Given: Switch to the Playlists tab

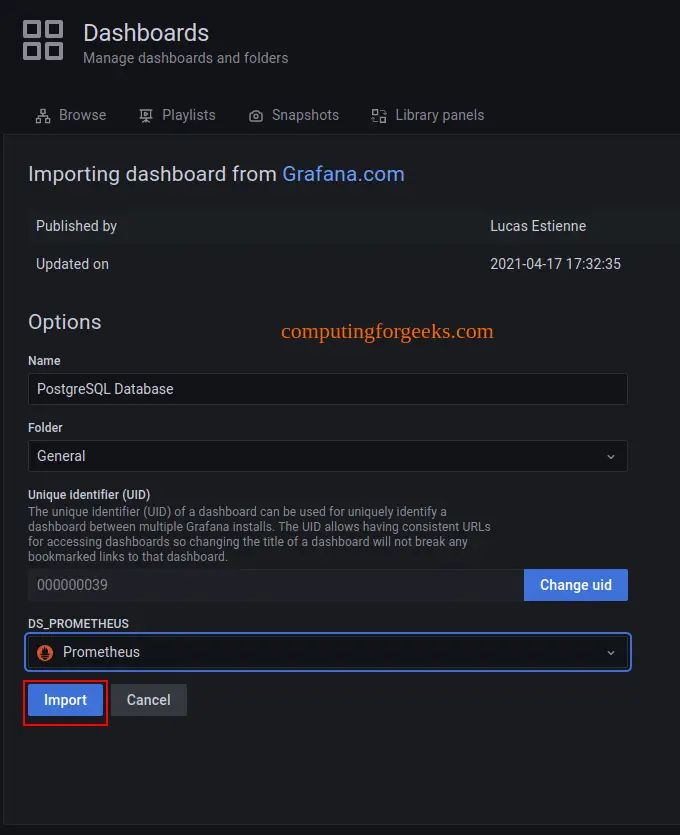Looking at the screenshot, I should 177,116.
